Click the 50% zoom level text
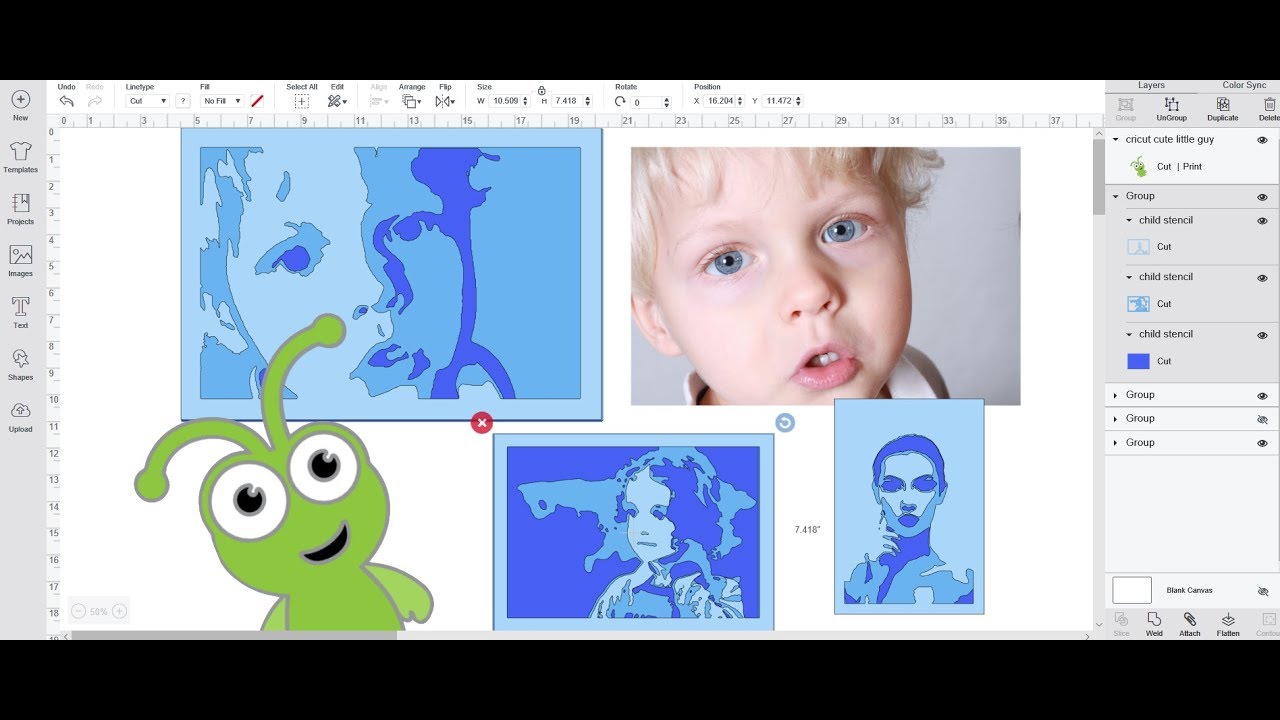Image resolution: width=1280 pixels, height=720 pixels. [98, 611]
